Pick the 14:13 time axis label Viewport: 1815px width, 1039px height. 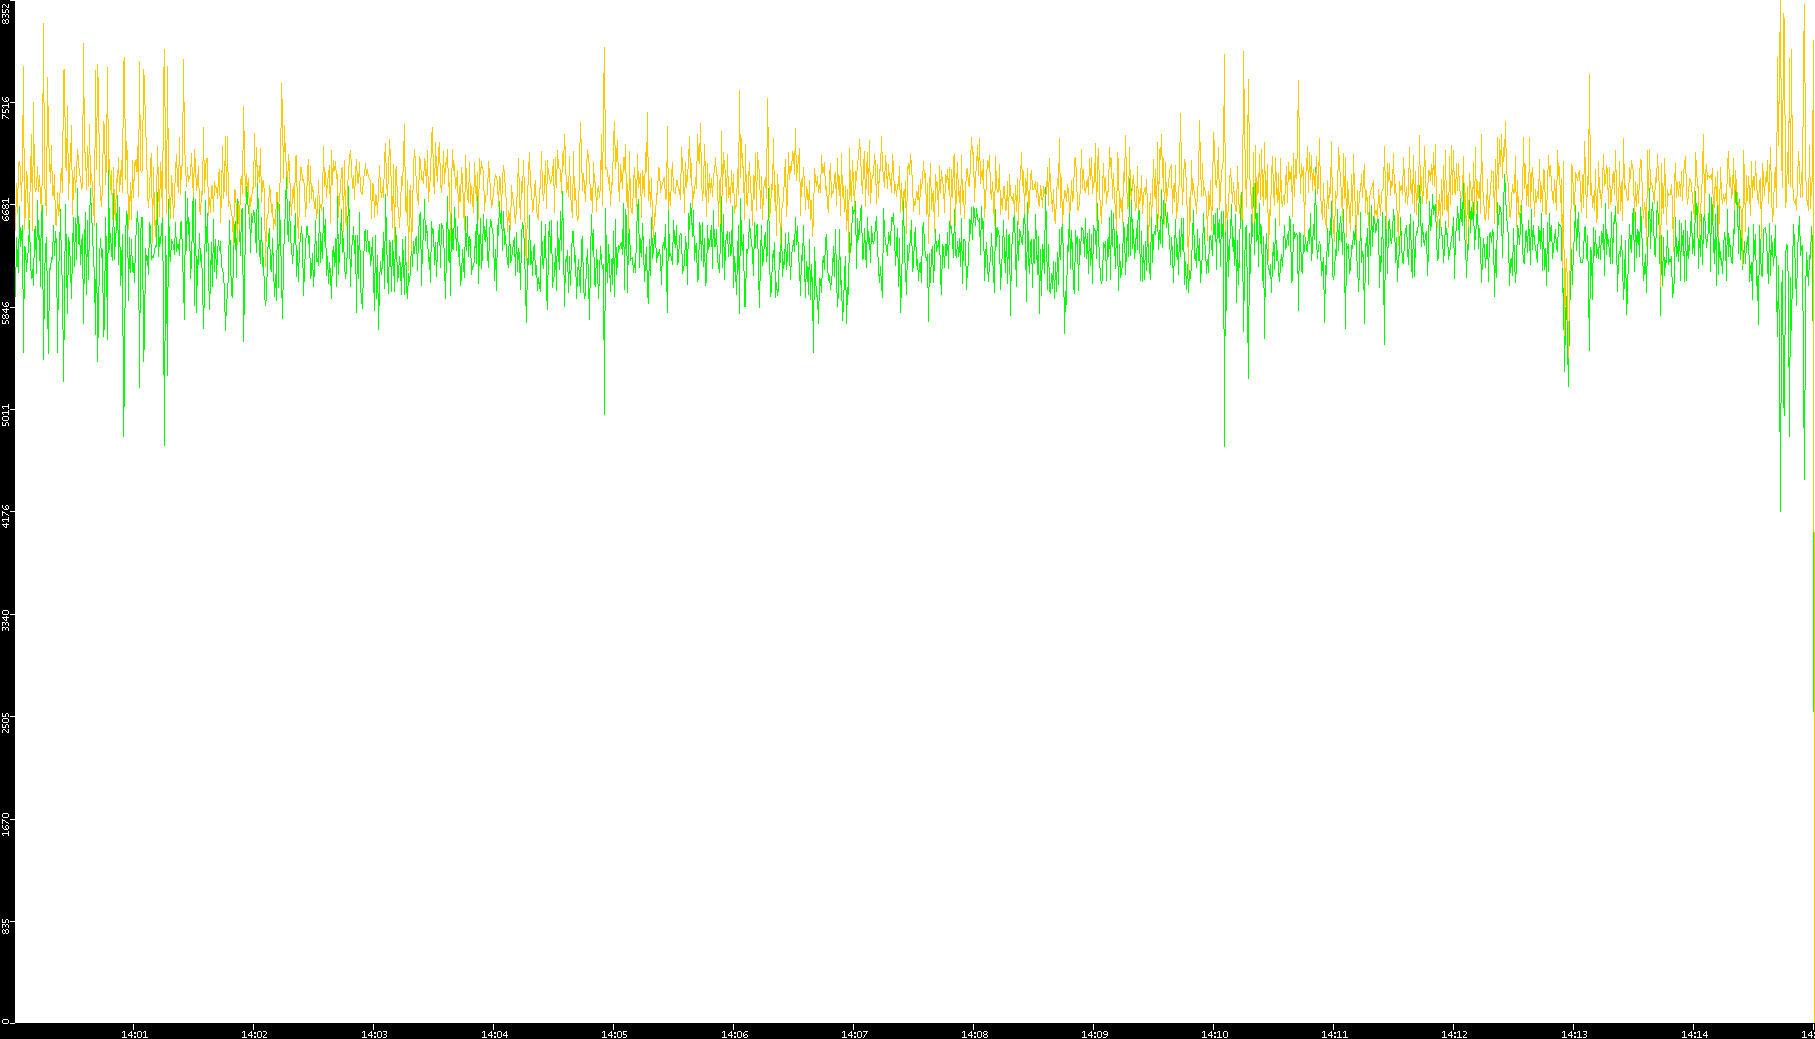[x=1574, y=1034]
